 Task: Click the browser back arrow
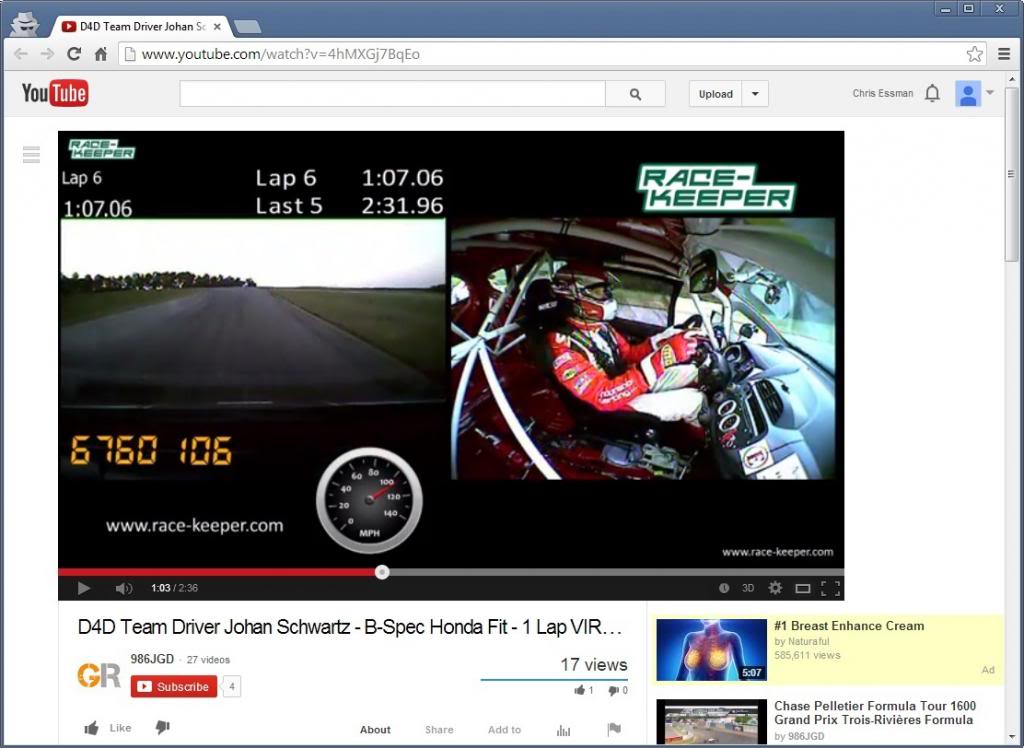tap(20, 54)
